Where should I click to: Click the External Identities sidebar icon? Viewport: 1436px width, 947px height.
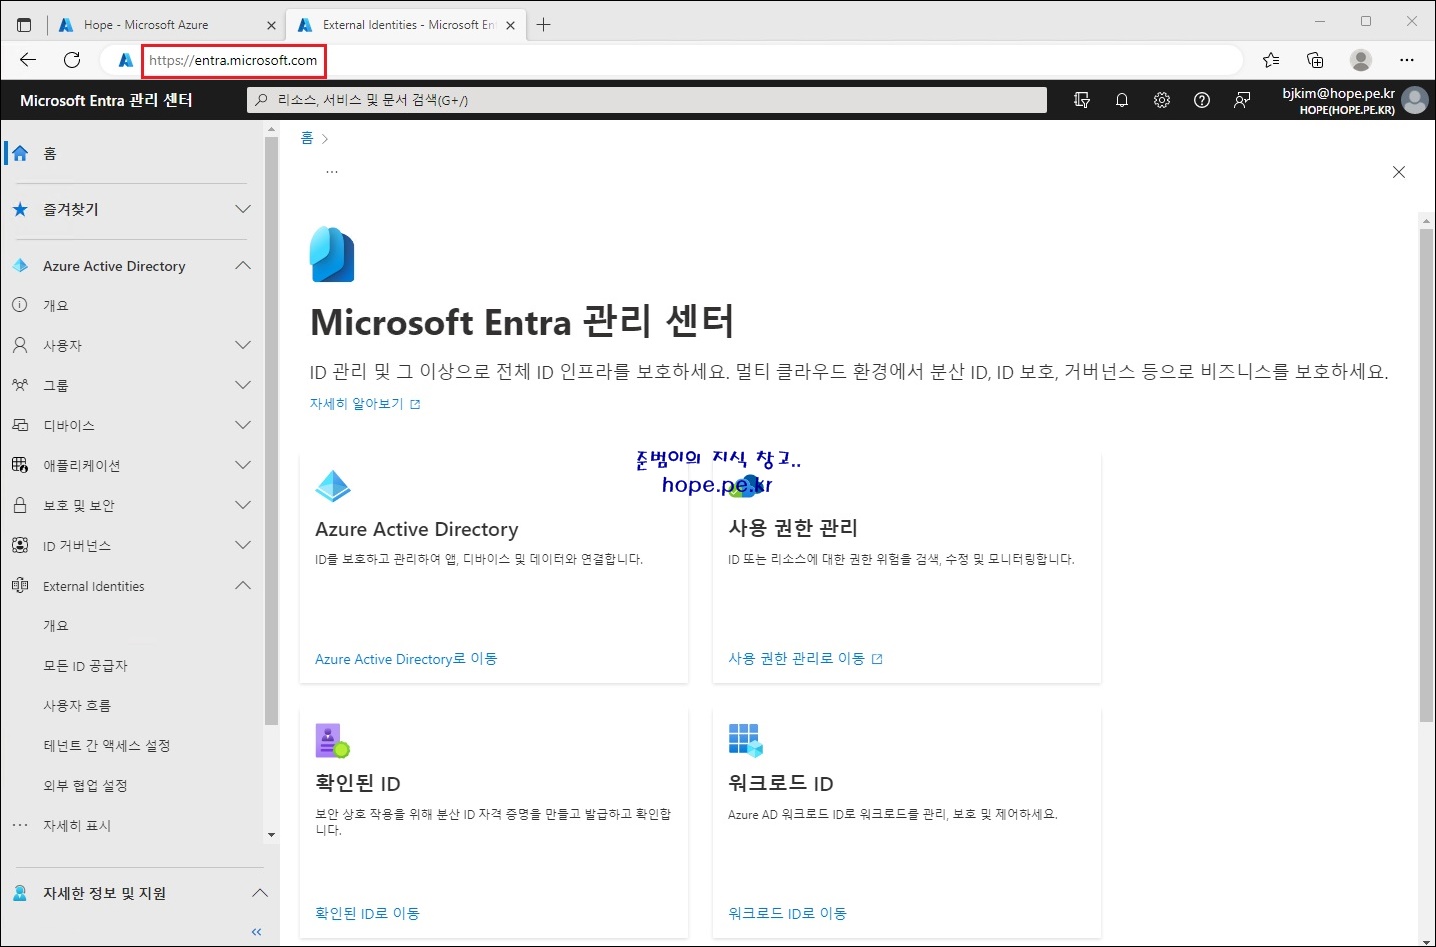(x=20, y=586)
